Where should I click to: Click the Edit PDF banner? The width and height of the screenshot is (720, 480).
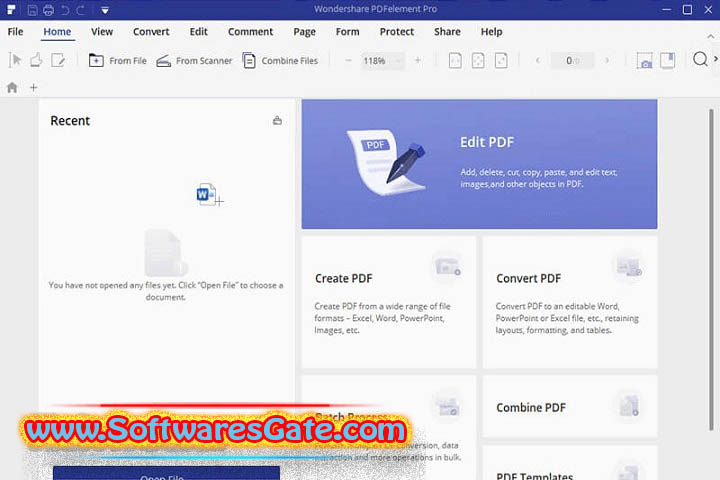(479, 164)
